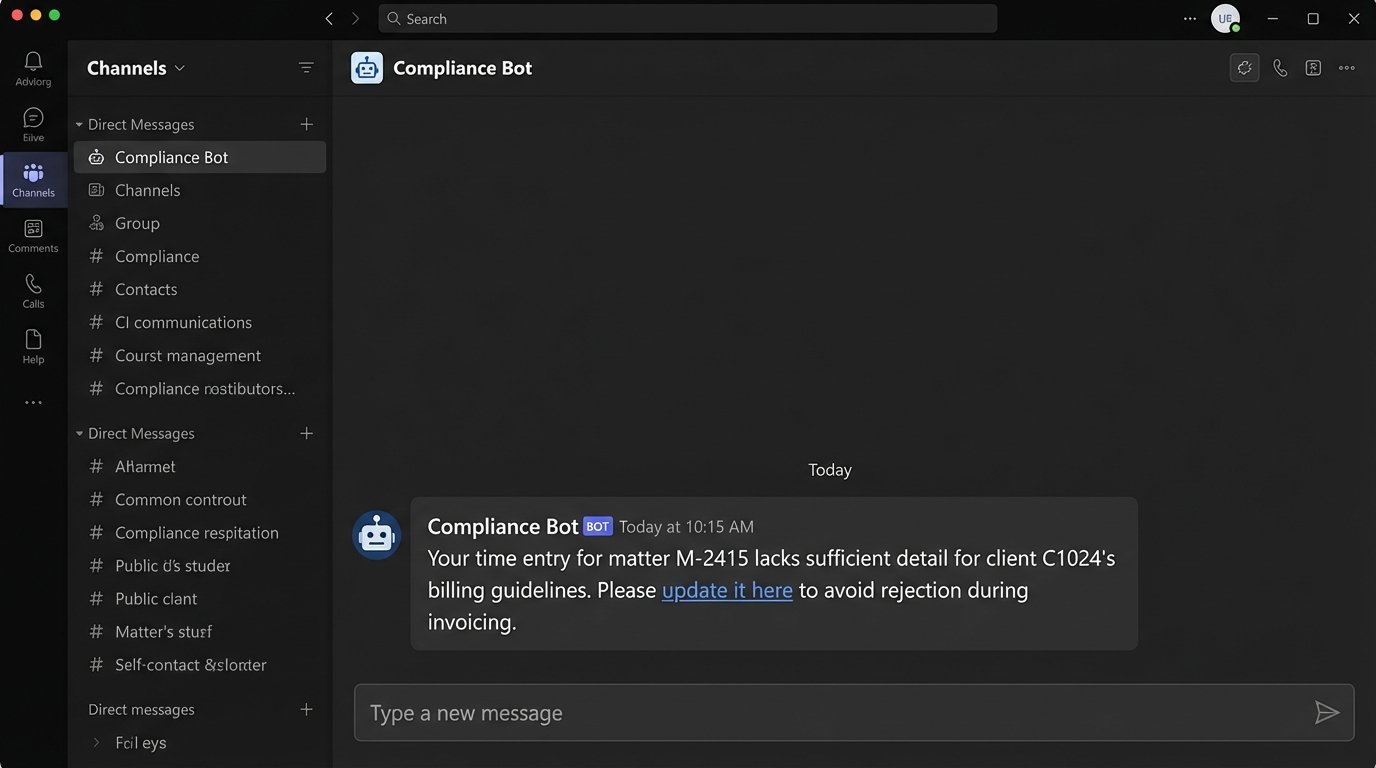This screenshot has height=768, width=1376.
Task: Open the Calls section in left rail
Action: [33, 291]
